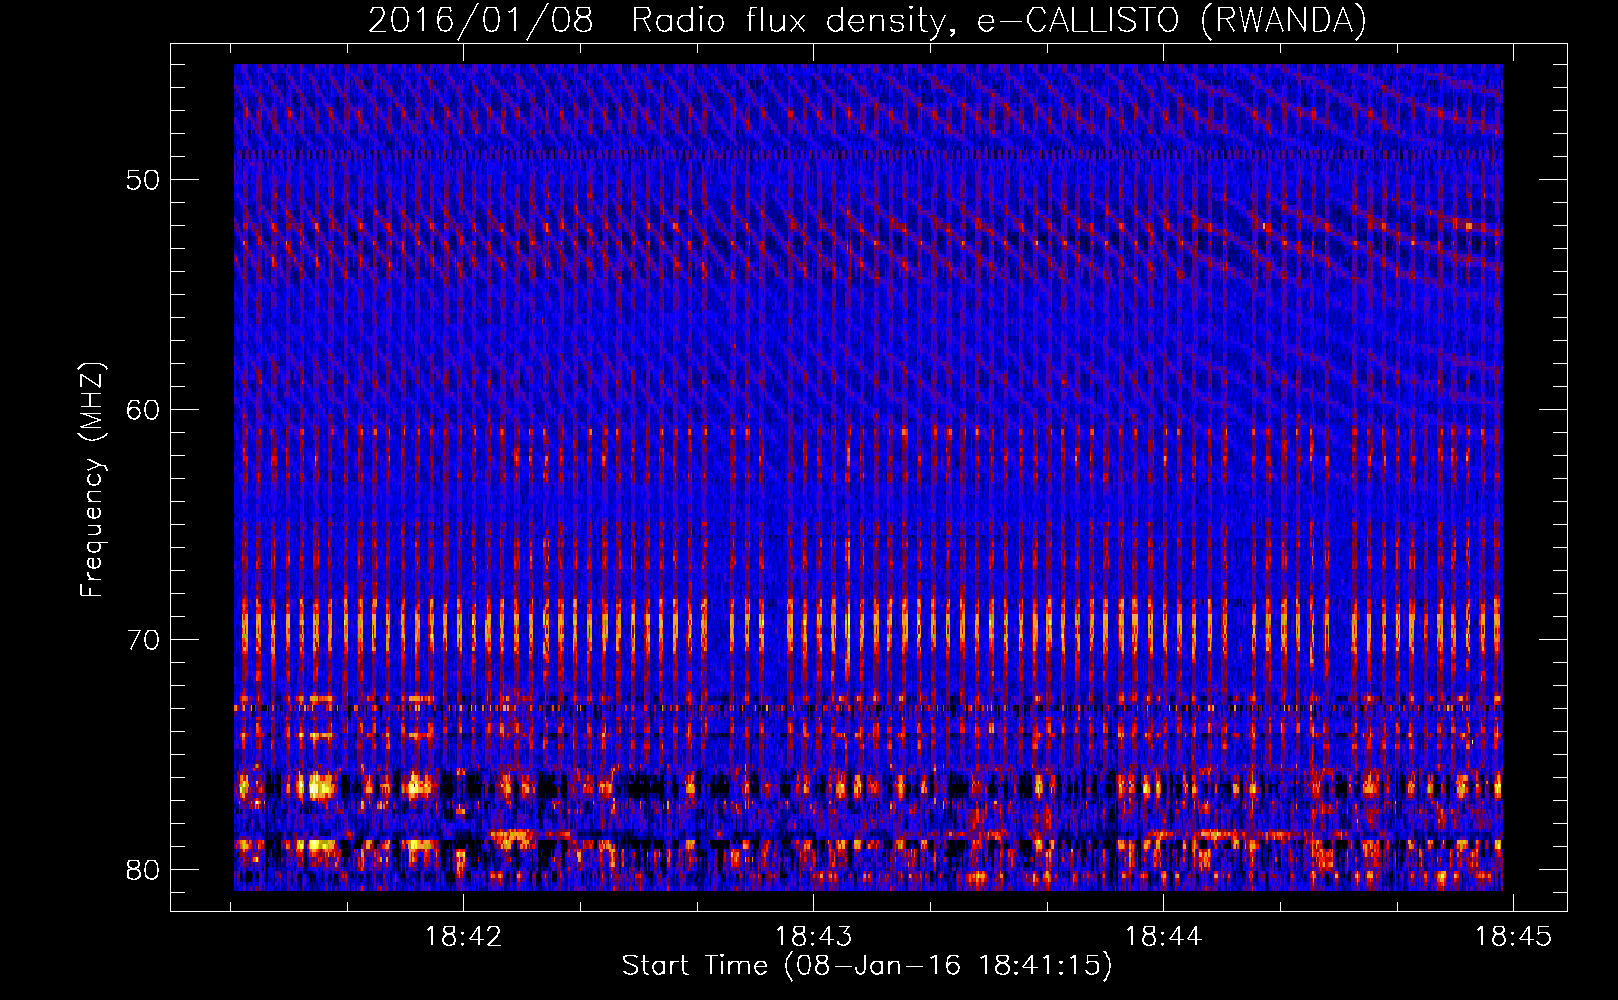1618x1000 pixels.
Task: Click the 50 frequency tick label
Action: [x=143, y=181]
